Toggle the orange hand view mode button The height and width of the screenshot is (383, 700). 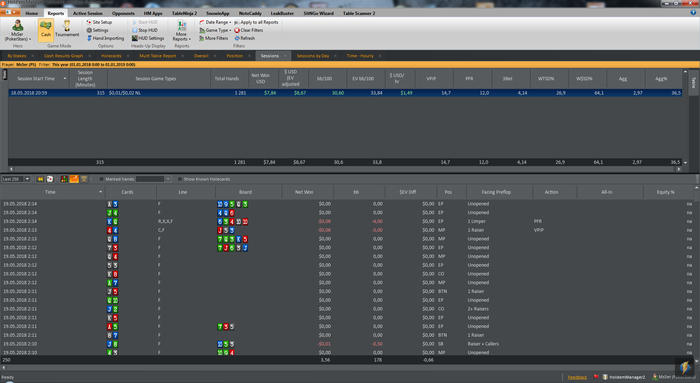[x=74, y=179]
